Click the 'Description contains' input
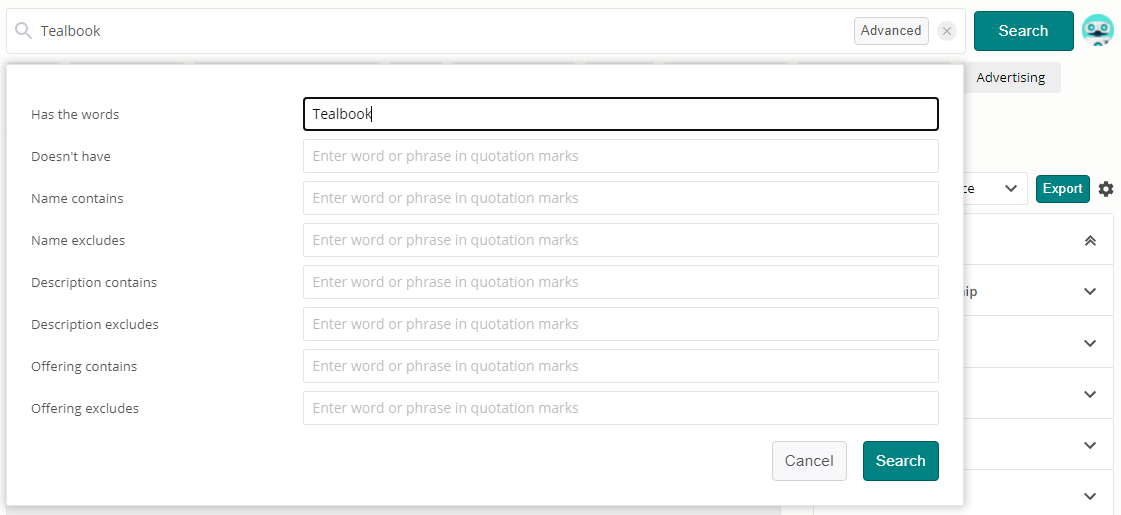Viewport: 1121px width, 515px height. click(x=620, y=282)
